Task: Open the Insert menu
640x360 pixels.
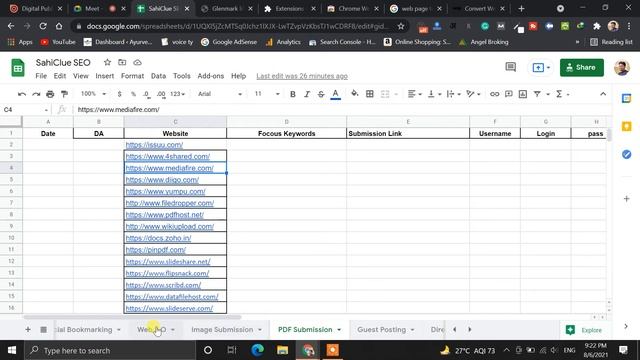Action: (x=104, y=76)
